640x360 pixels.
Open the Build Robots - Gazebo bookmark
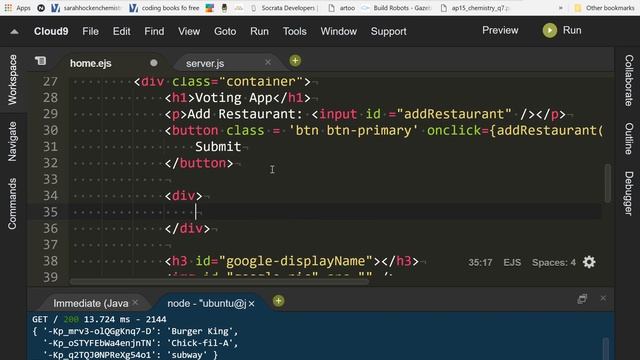point(396,8)
